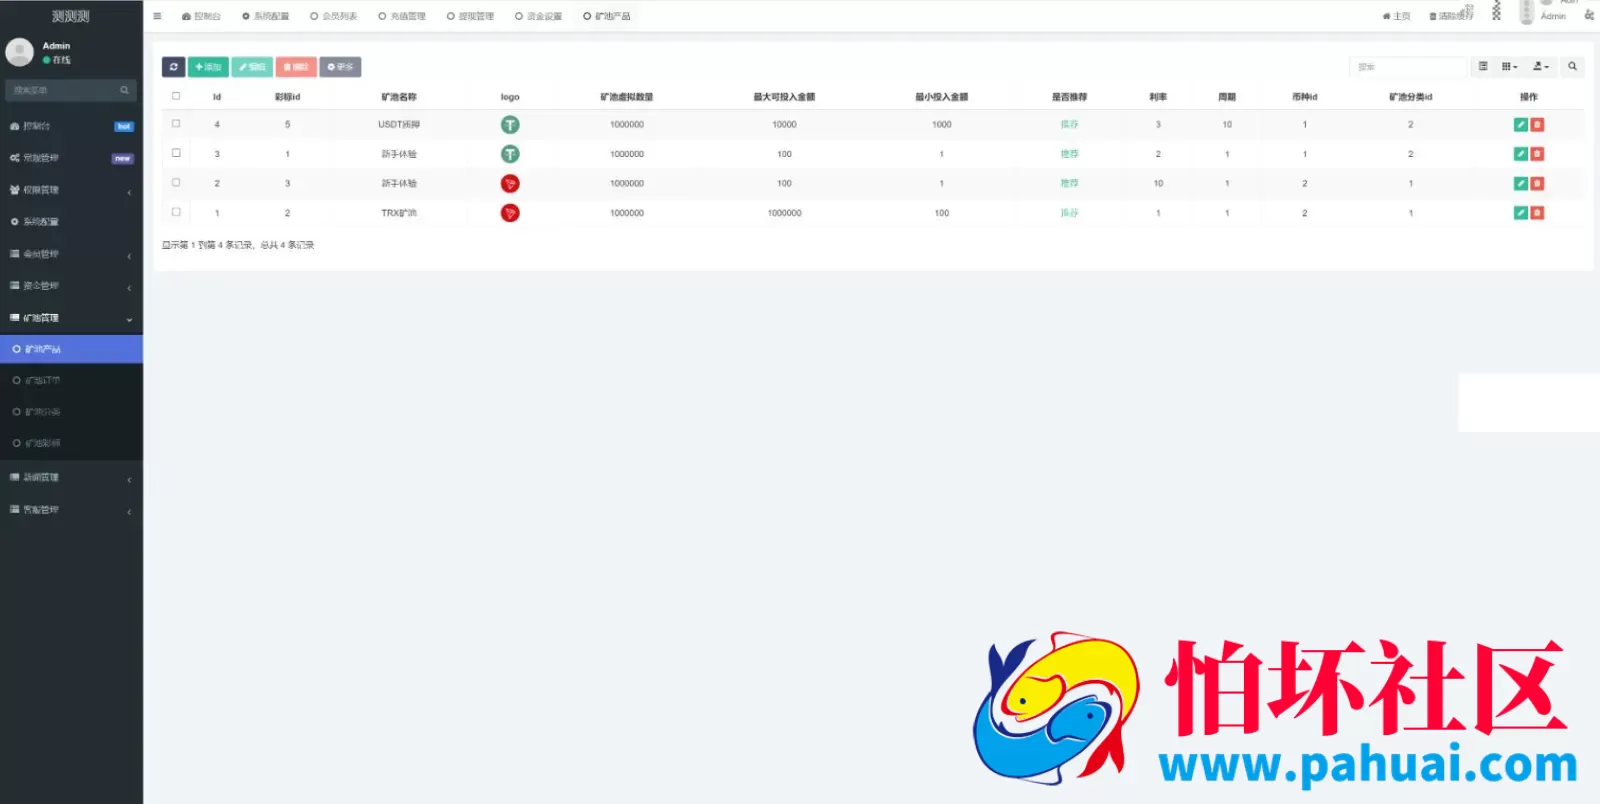The height and width of the screenshot is (804, 1600).
Task: Select 矿池产品 item in sidebar submenu
Action: 71,349
